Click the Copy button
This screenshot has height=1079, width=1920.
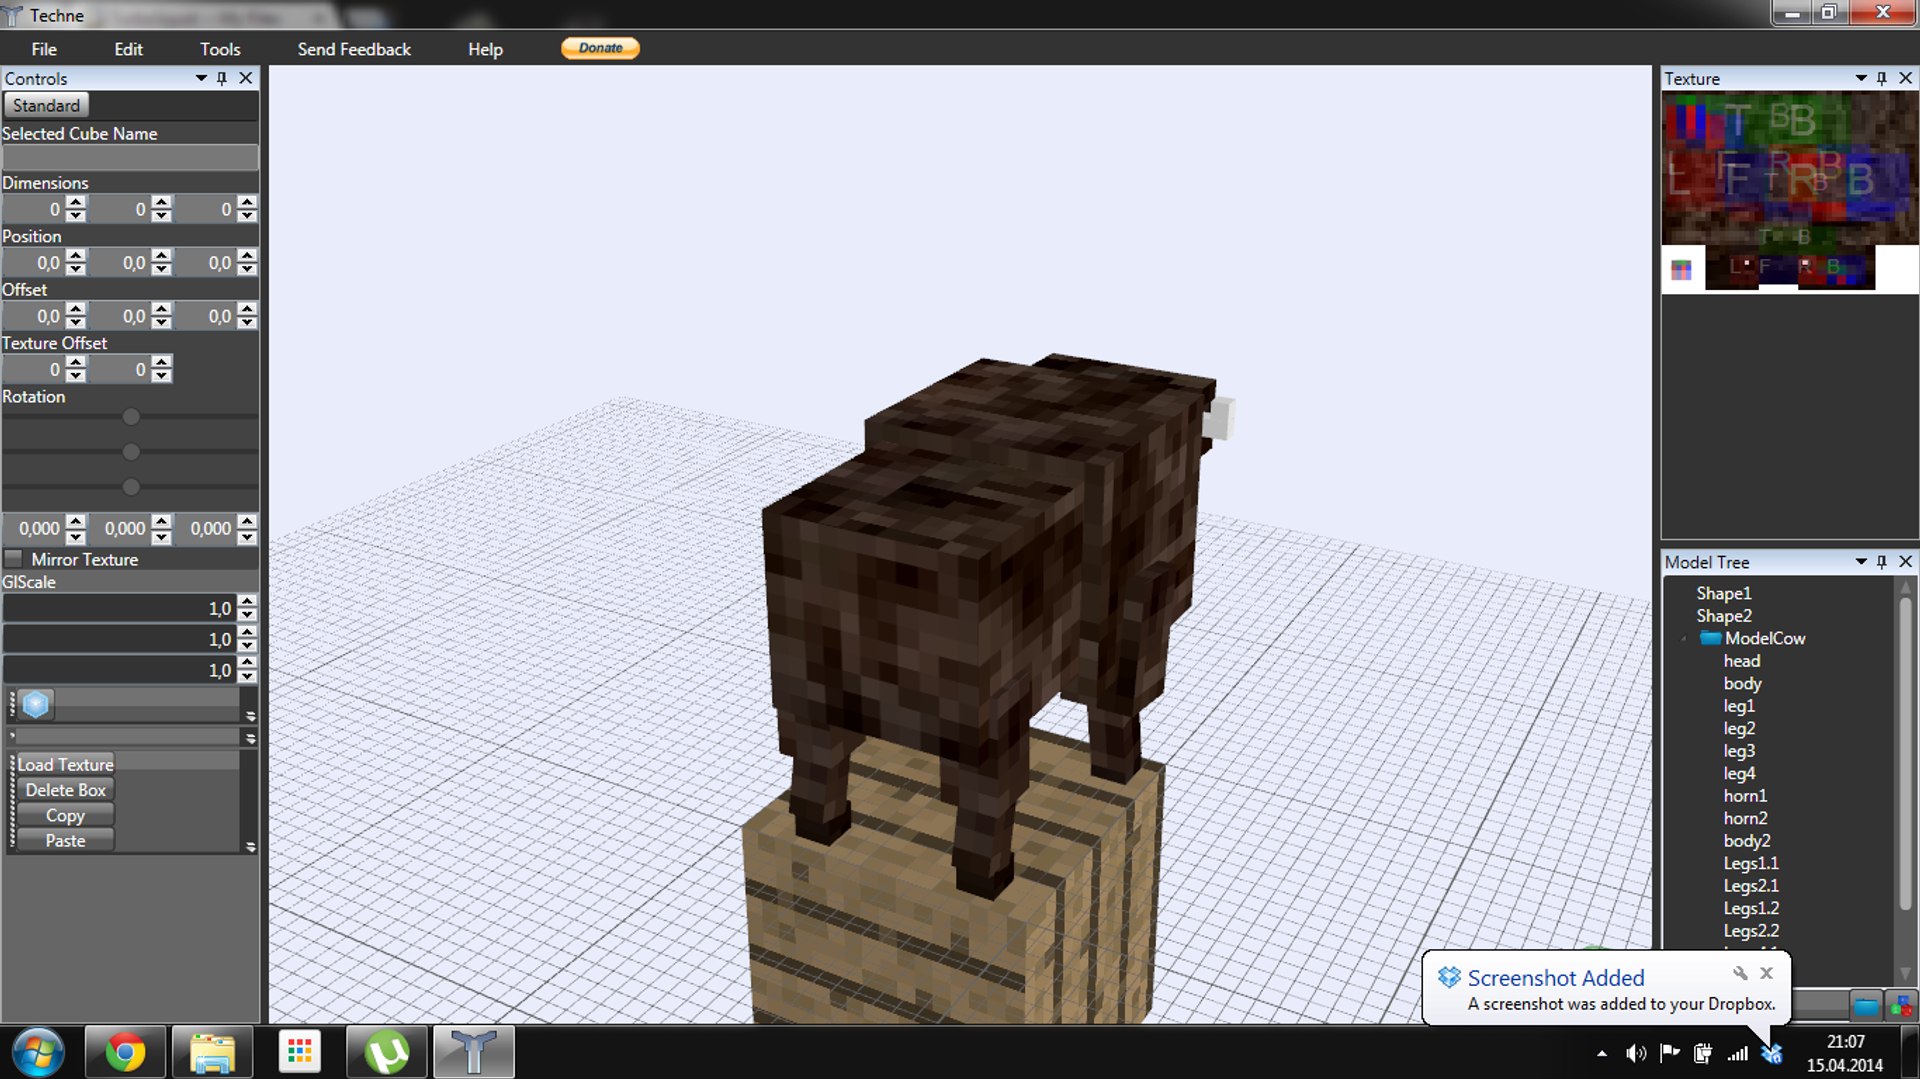[65, 815]
